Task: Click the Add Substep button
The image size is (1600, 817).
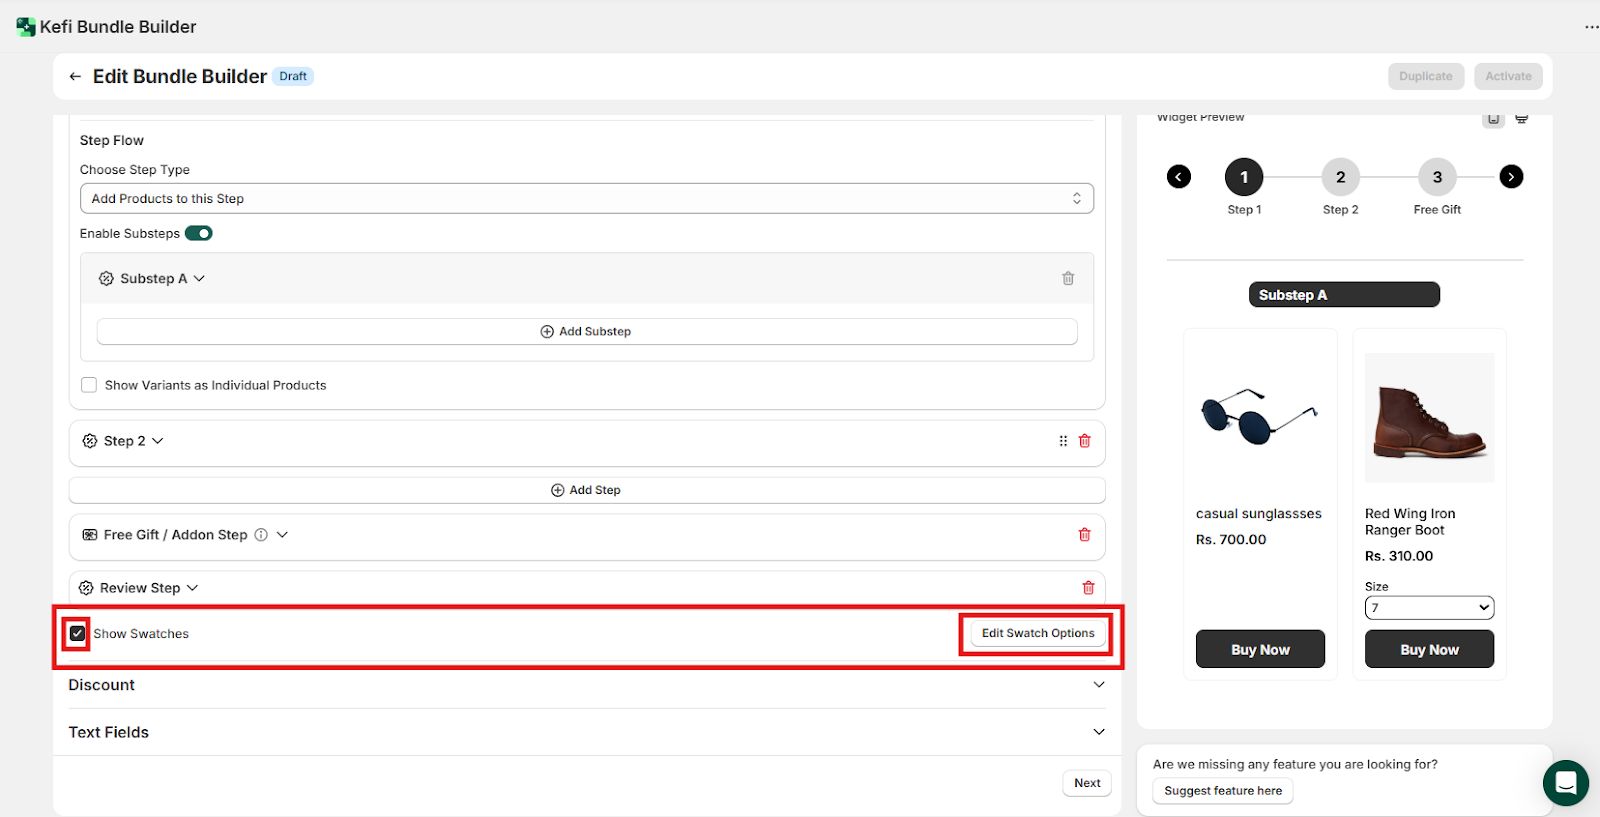Action: pyautogui.click(x=586, y=332)
